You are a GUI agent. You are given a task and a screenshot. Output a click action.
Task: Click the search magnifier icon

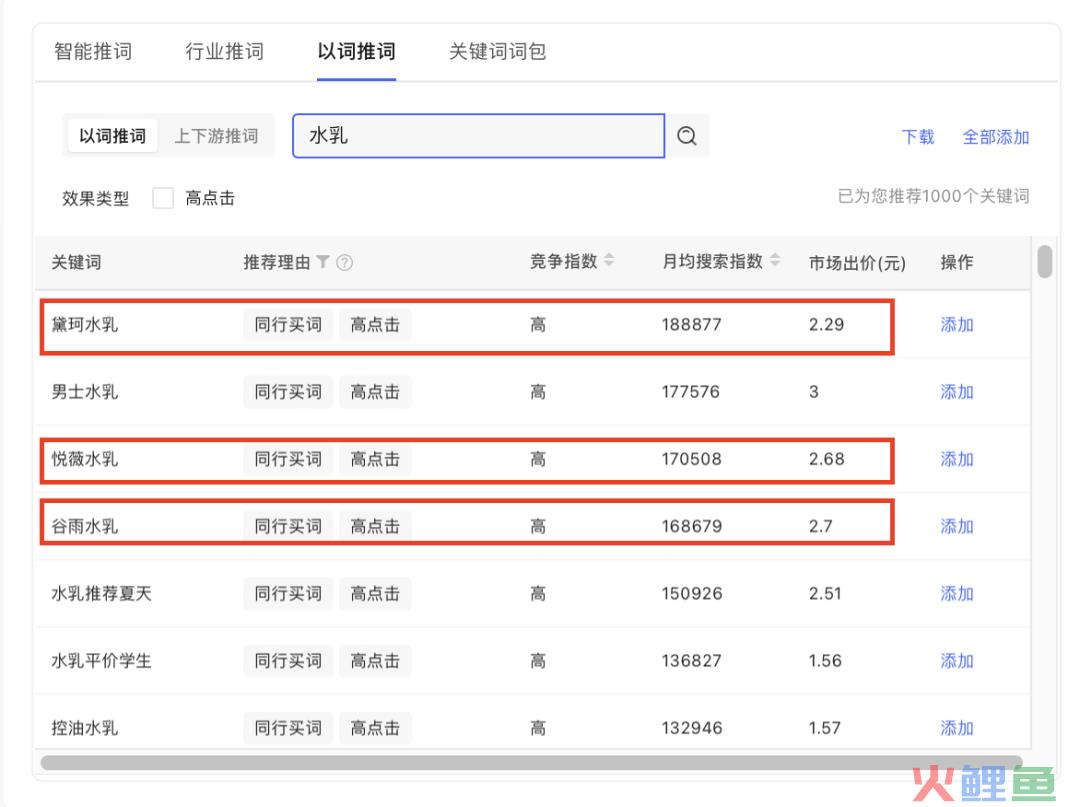(x=687, y=136)
